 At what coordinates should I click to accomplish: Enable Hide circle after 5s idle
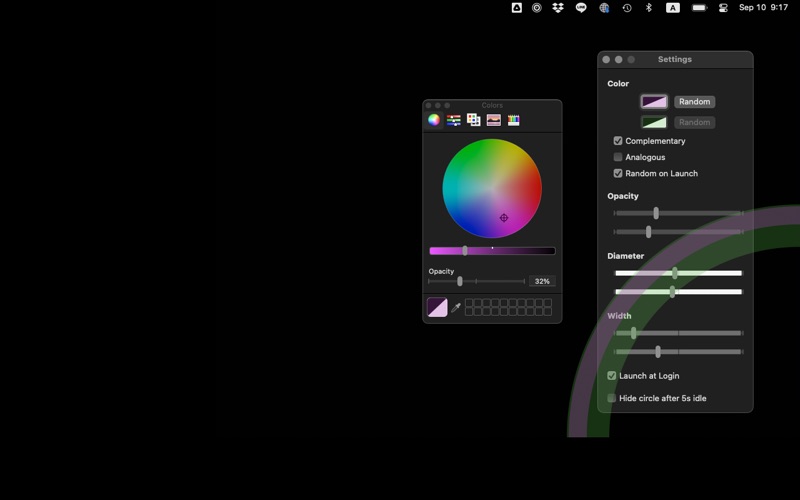612,398
